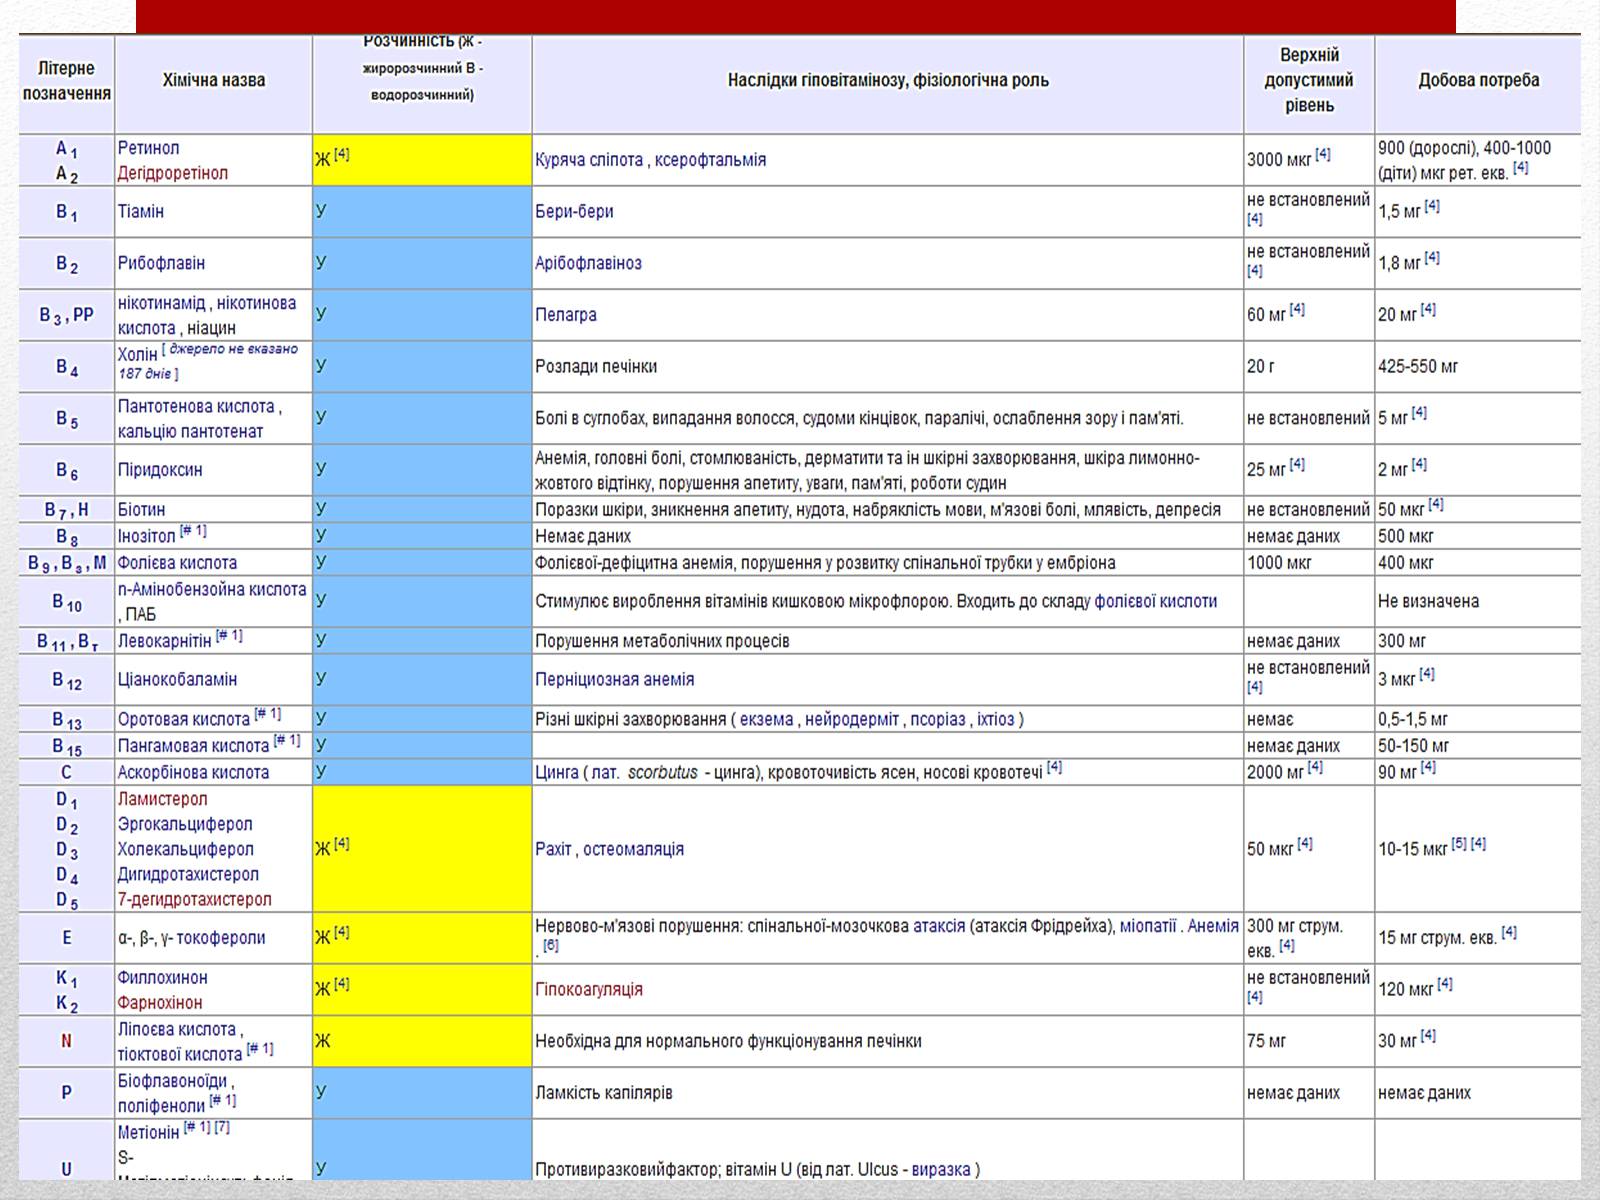Click the Куряча сліпота link
This screenshot has height=1200, width=1600.
coord(589,160)
